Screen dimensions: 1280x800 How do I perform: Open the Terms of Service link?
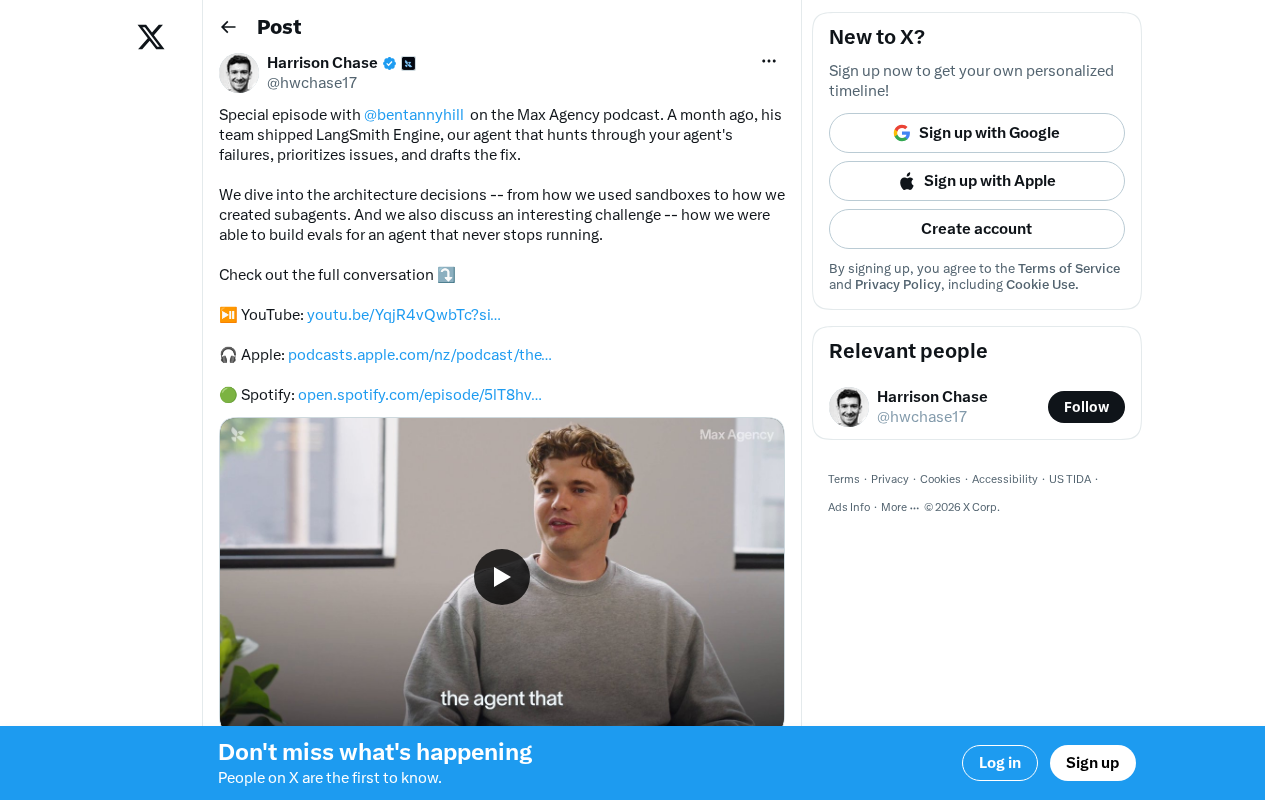pyautogui.click(x=1069, y=269)
